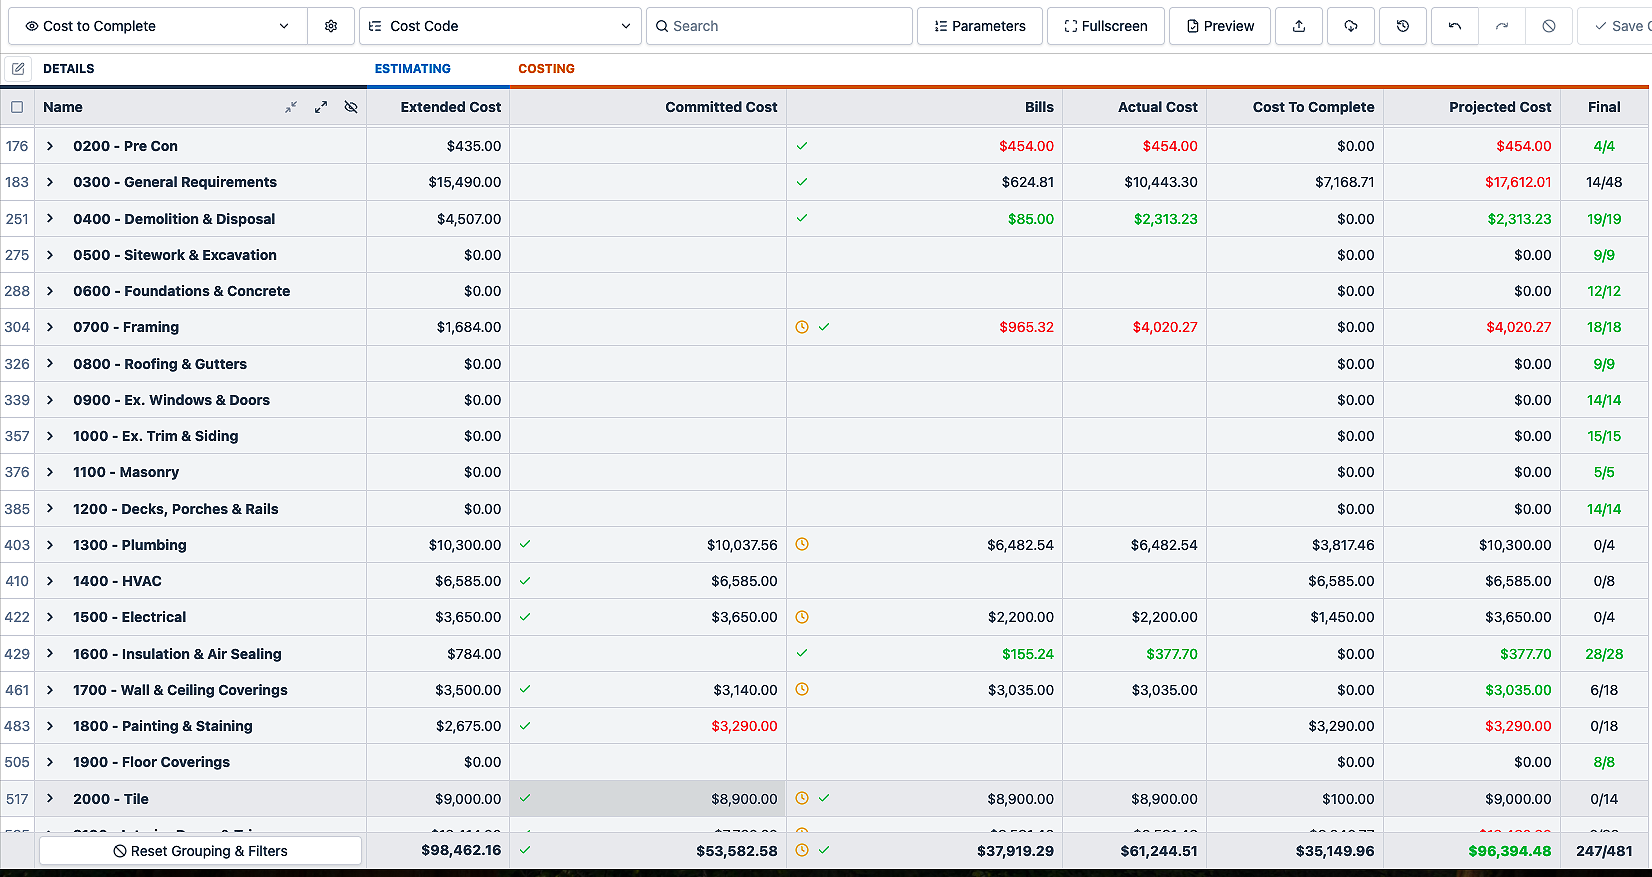Click the cancel circle-slash icon
The image size is (1652, 877).
[1549, 26]
